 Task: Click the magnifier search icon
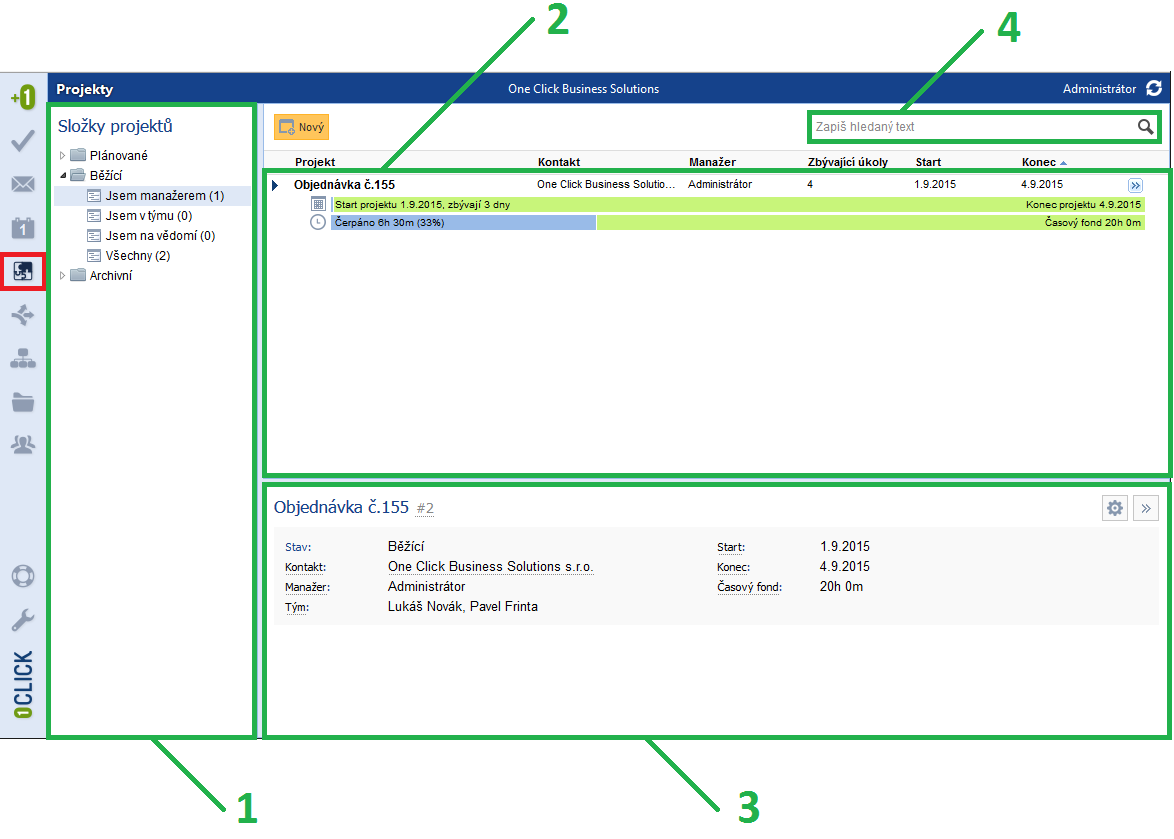tap(1145, 127)
